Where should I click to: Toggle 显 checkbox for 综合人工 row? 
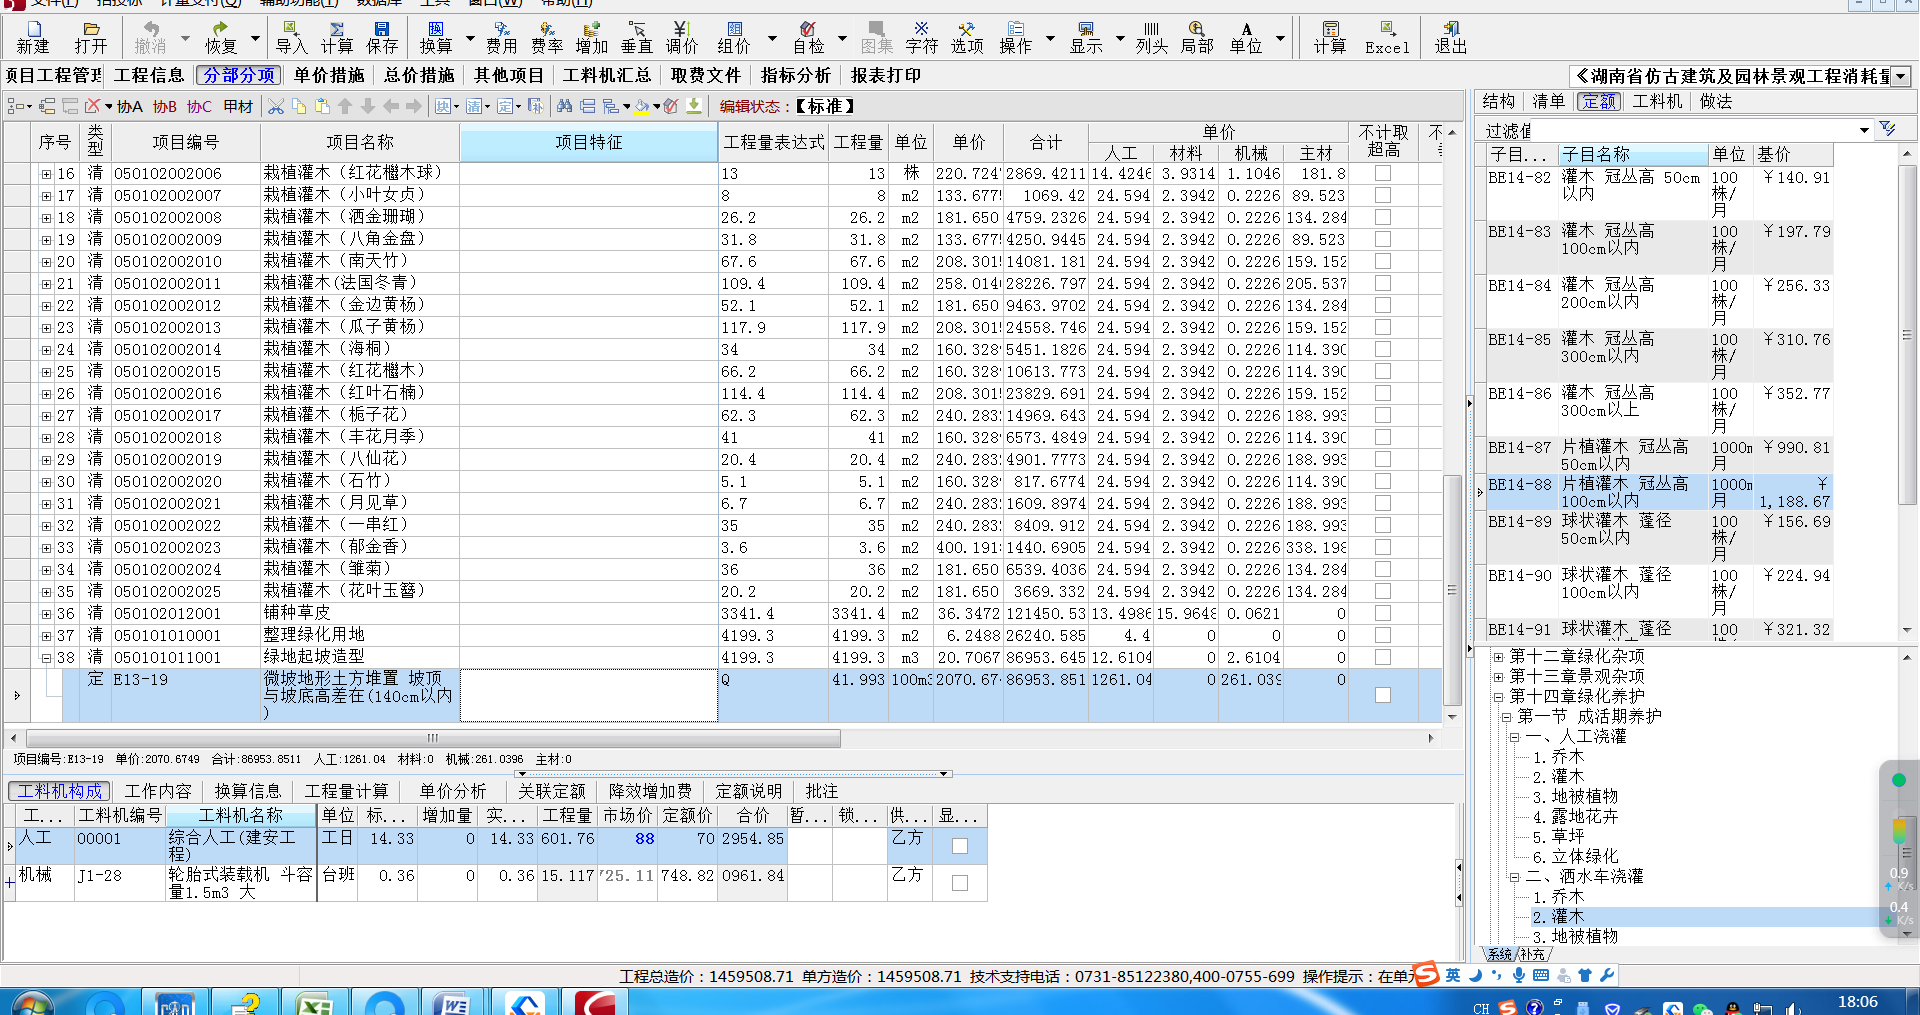(x=960, y=846)
